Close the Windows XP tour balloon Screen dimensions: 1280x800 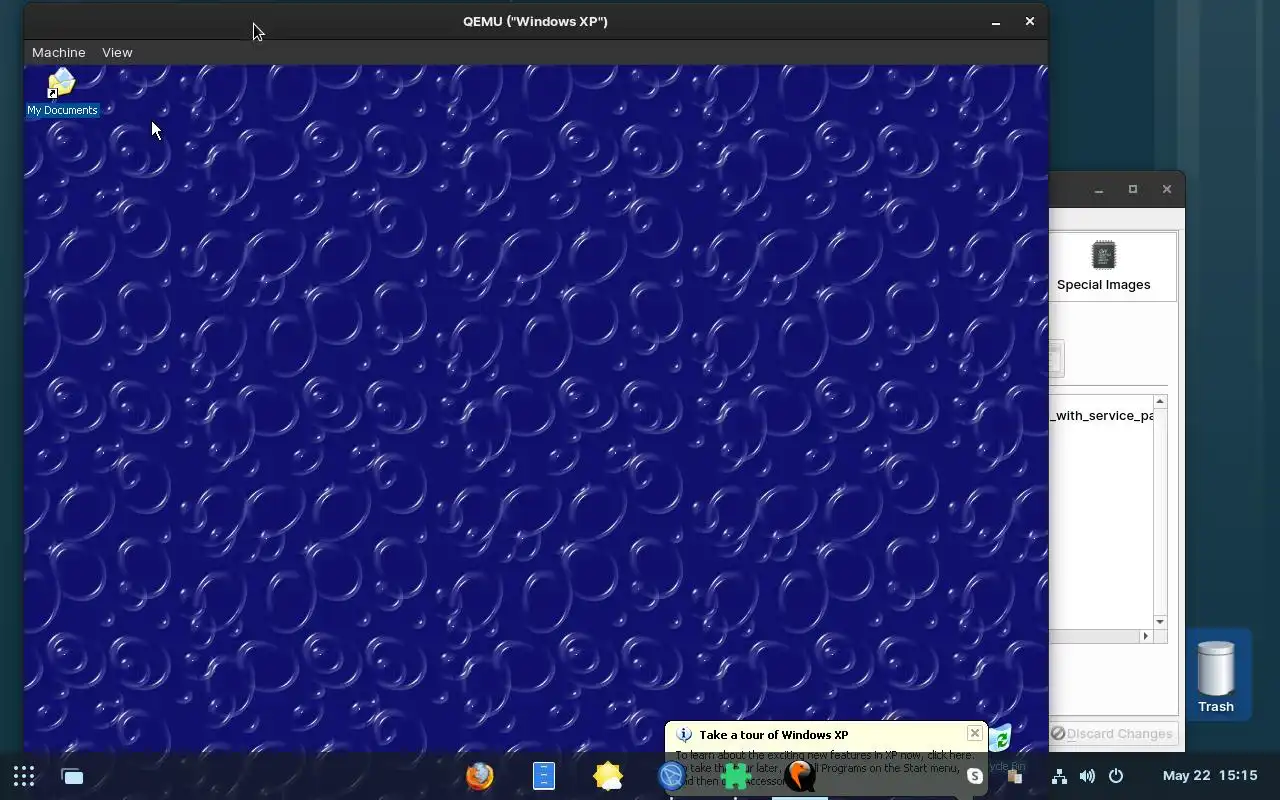coord(974,733)
